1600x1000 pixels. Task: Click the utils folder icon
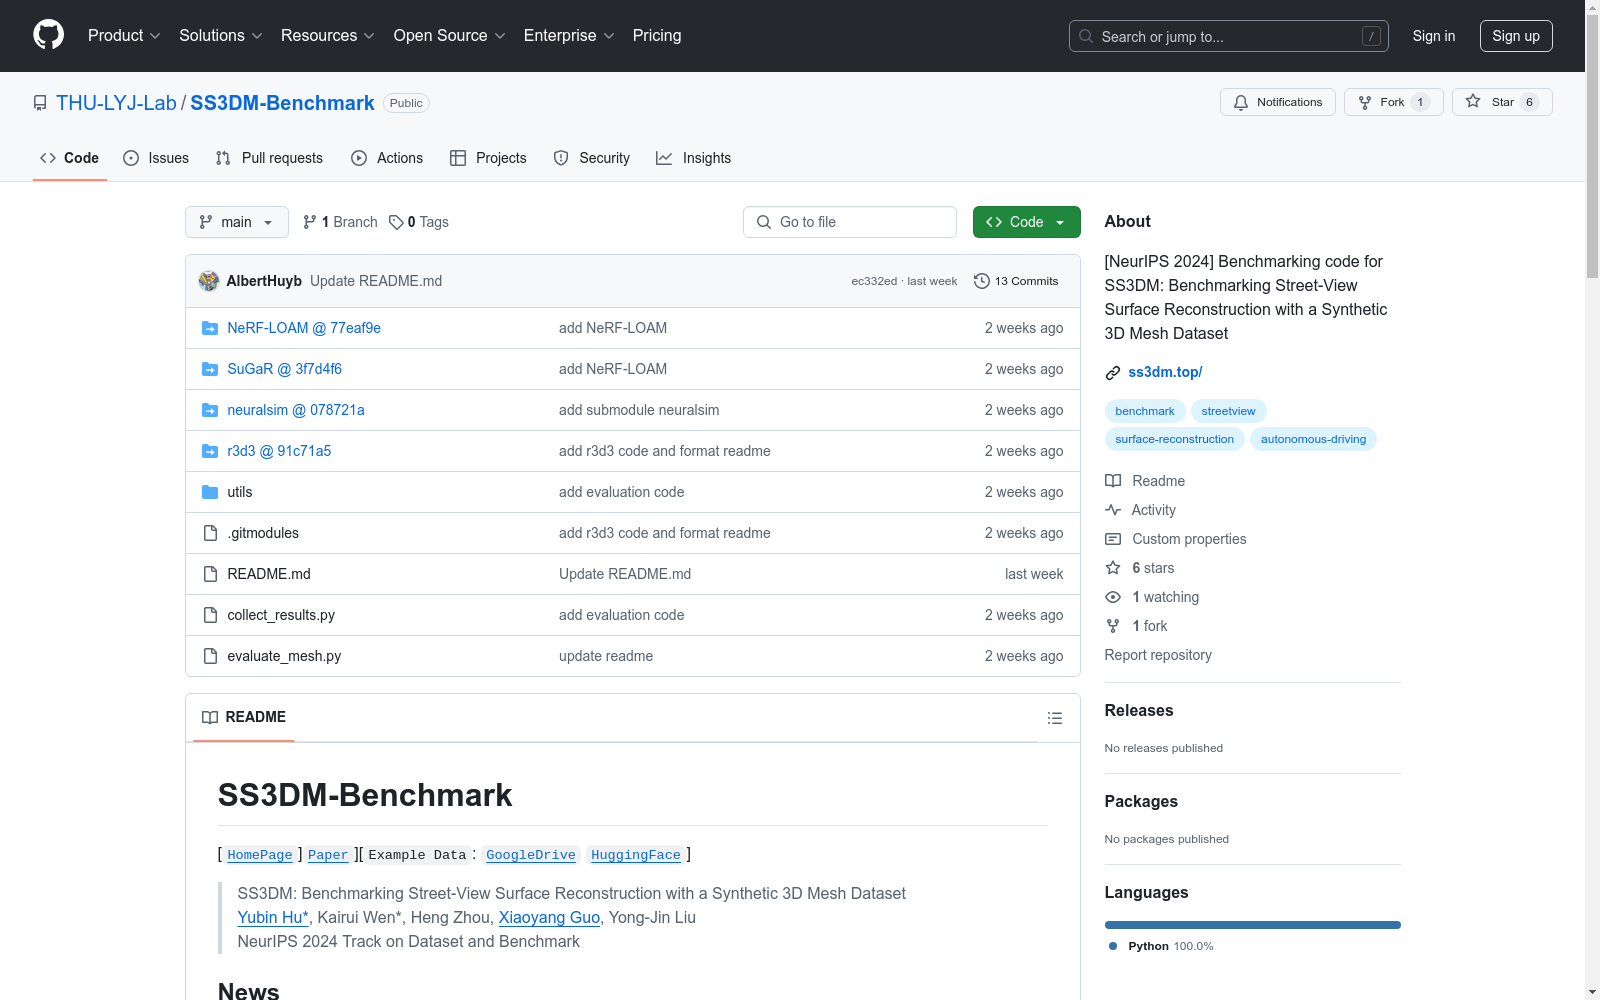point(210,492)
